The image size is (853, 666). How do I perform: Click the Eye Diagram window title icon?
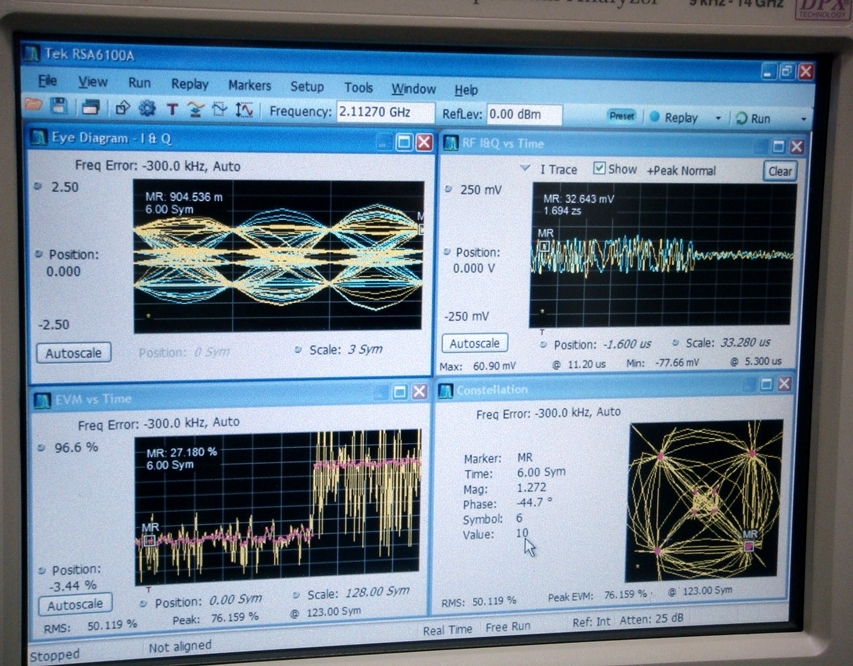[x=39, y=138]
